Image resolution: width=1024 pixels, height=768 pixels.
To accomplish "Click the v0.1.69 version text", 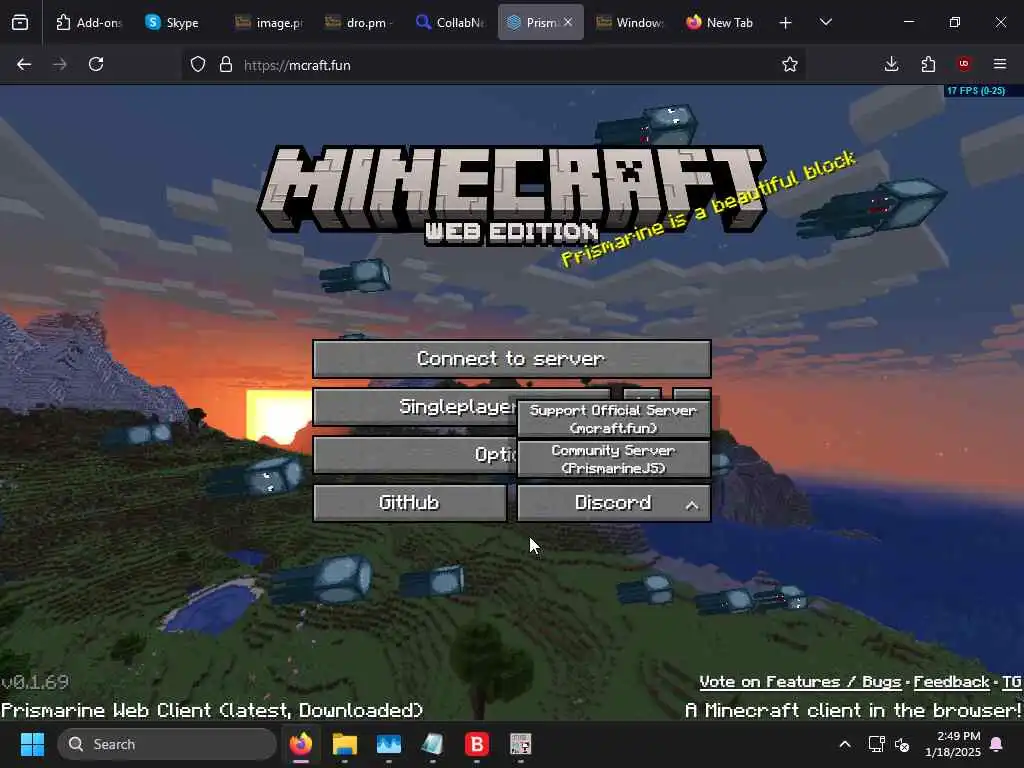I will pos(35,682).
